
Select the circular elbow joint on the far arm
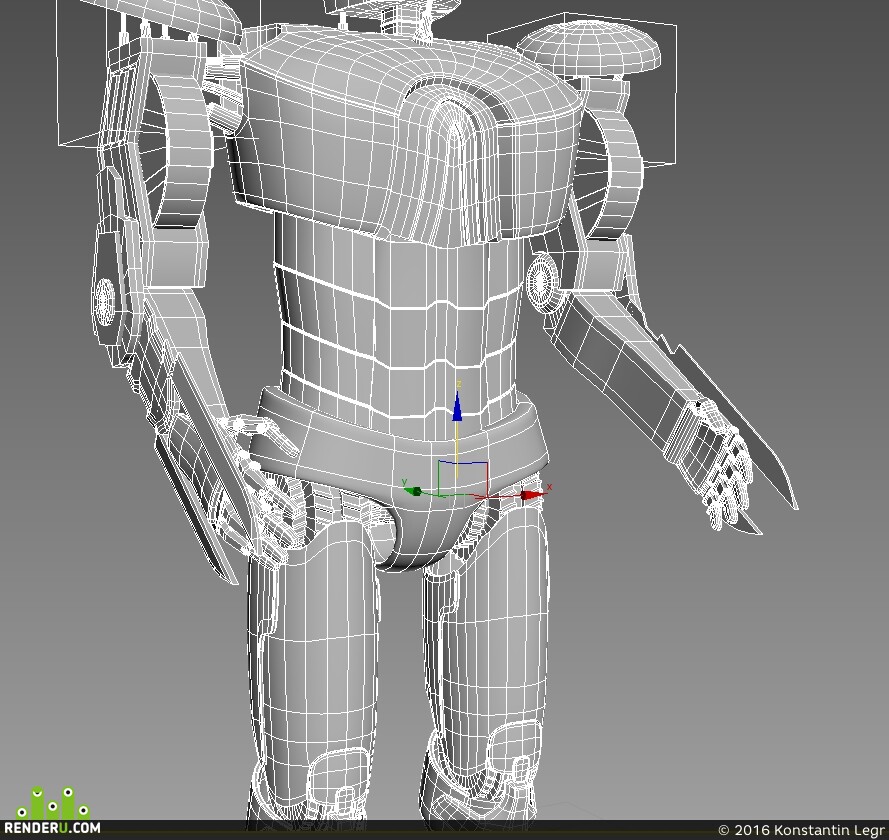coord(105,302)
